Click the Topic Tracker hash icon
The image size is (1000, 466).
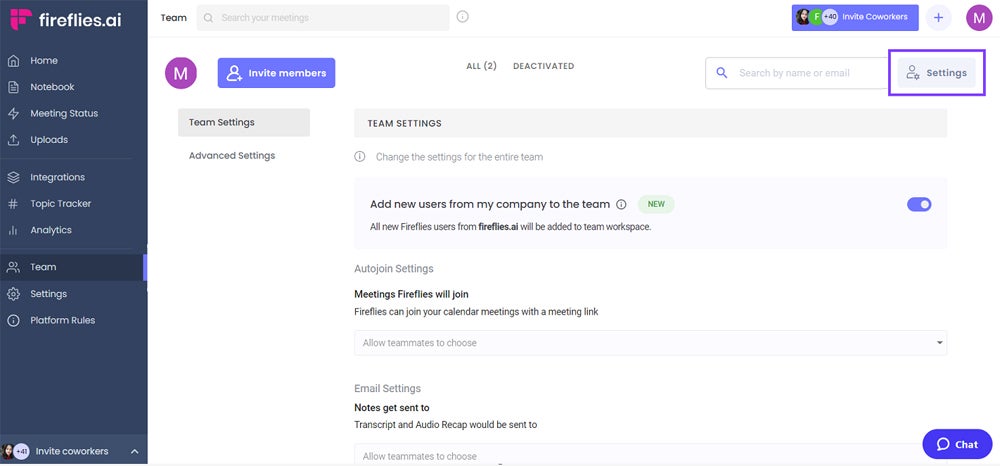click(x=13, y=204)
